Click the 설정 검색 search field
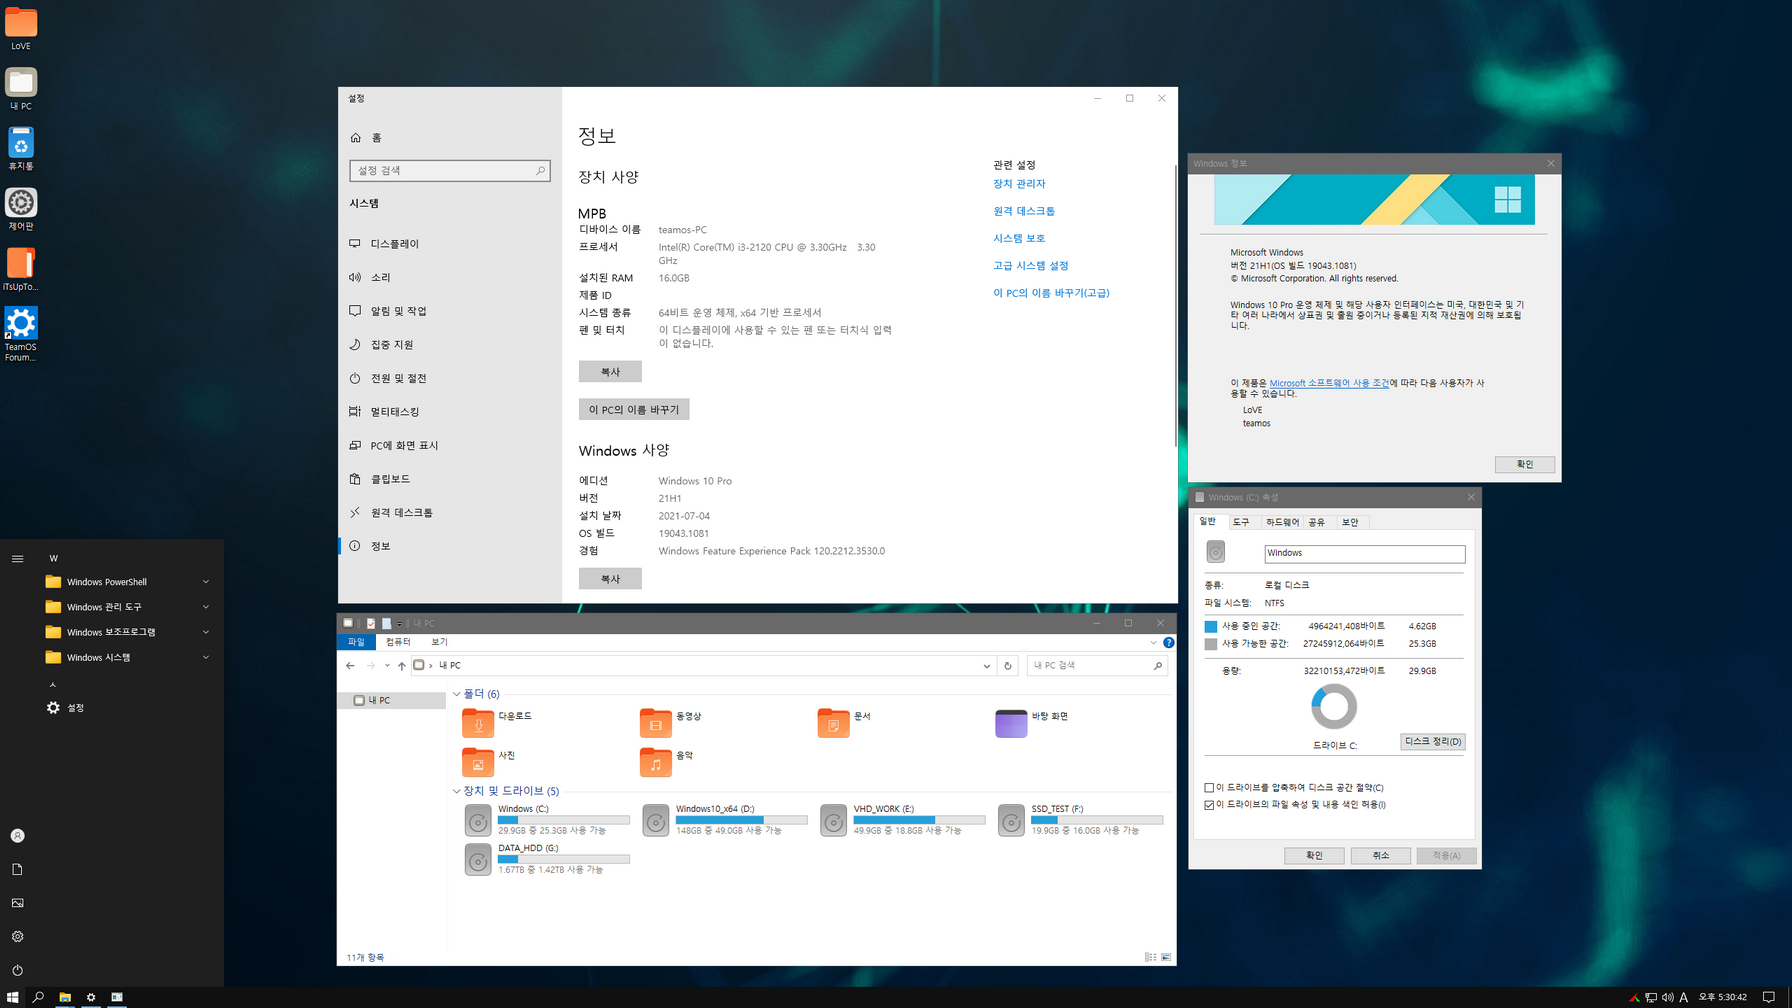The height and width of the screenshot is (1008, 1792). click(x=450, y=171)
